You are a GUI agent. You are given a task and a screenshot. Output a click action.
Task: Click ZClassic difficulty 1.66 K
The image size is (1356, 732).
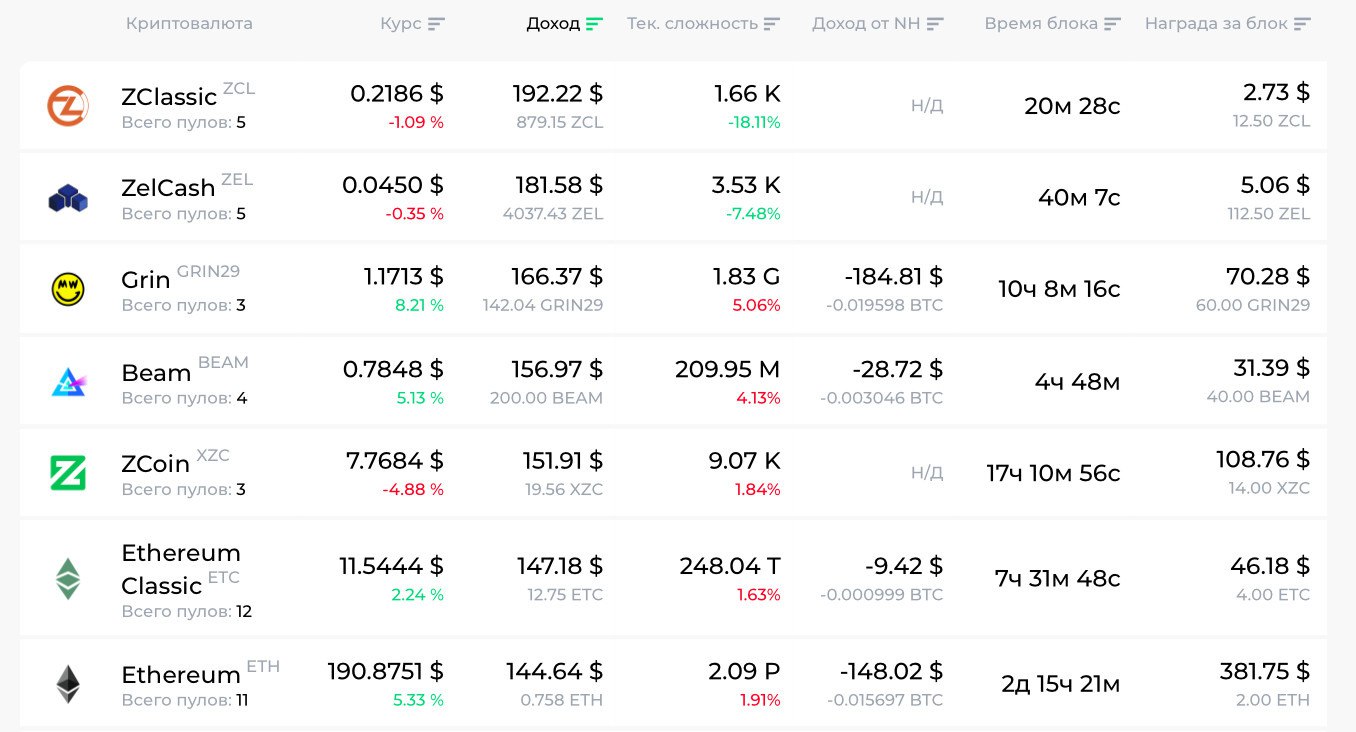click(x=747, y=94)
